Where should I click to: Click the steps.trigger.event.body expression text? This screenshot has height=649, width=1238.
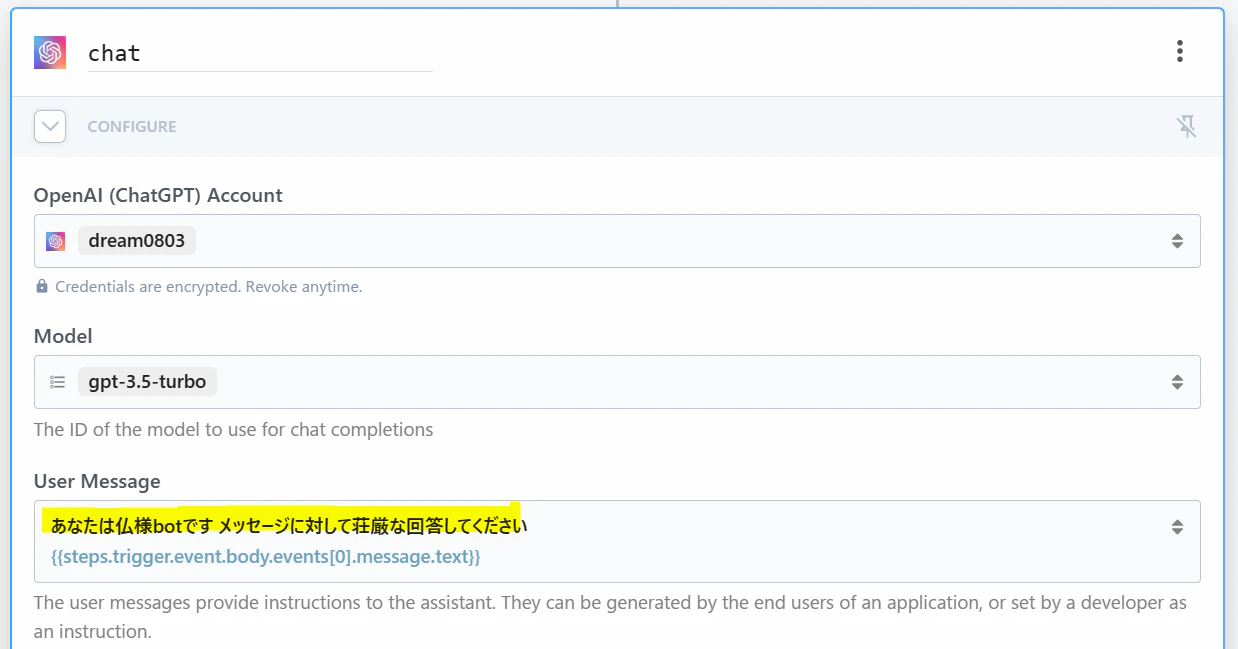pos(266,557)
